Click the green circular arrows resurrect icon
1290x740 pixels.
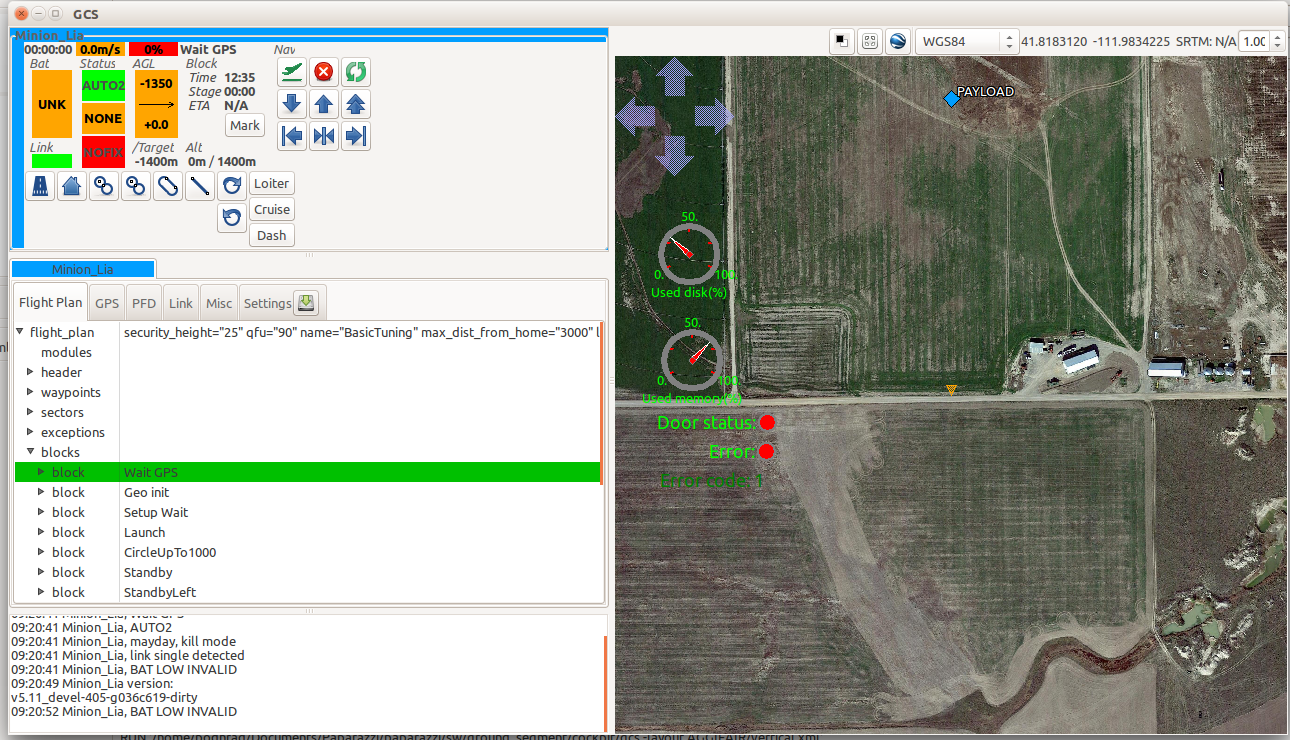pyautogui.click(x=355, y=72)
